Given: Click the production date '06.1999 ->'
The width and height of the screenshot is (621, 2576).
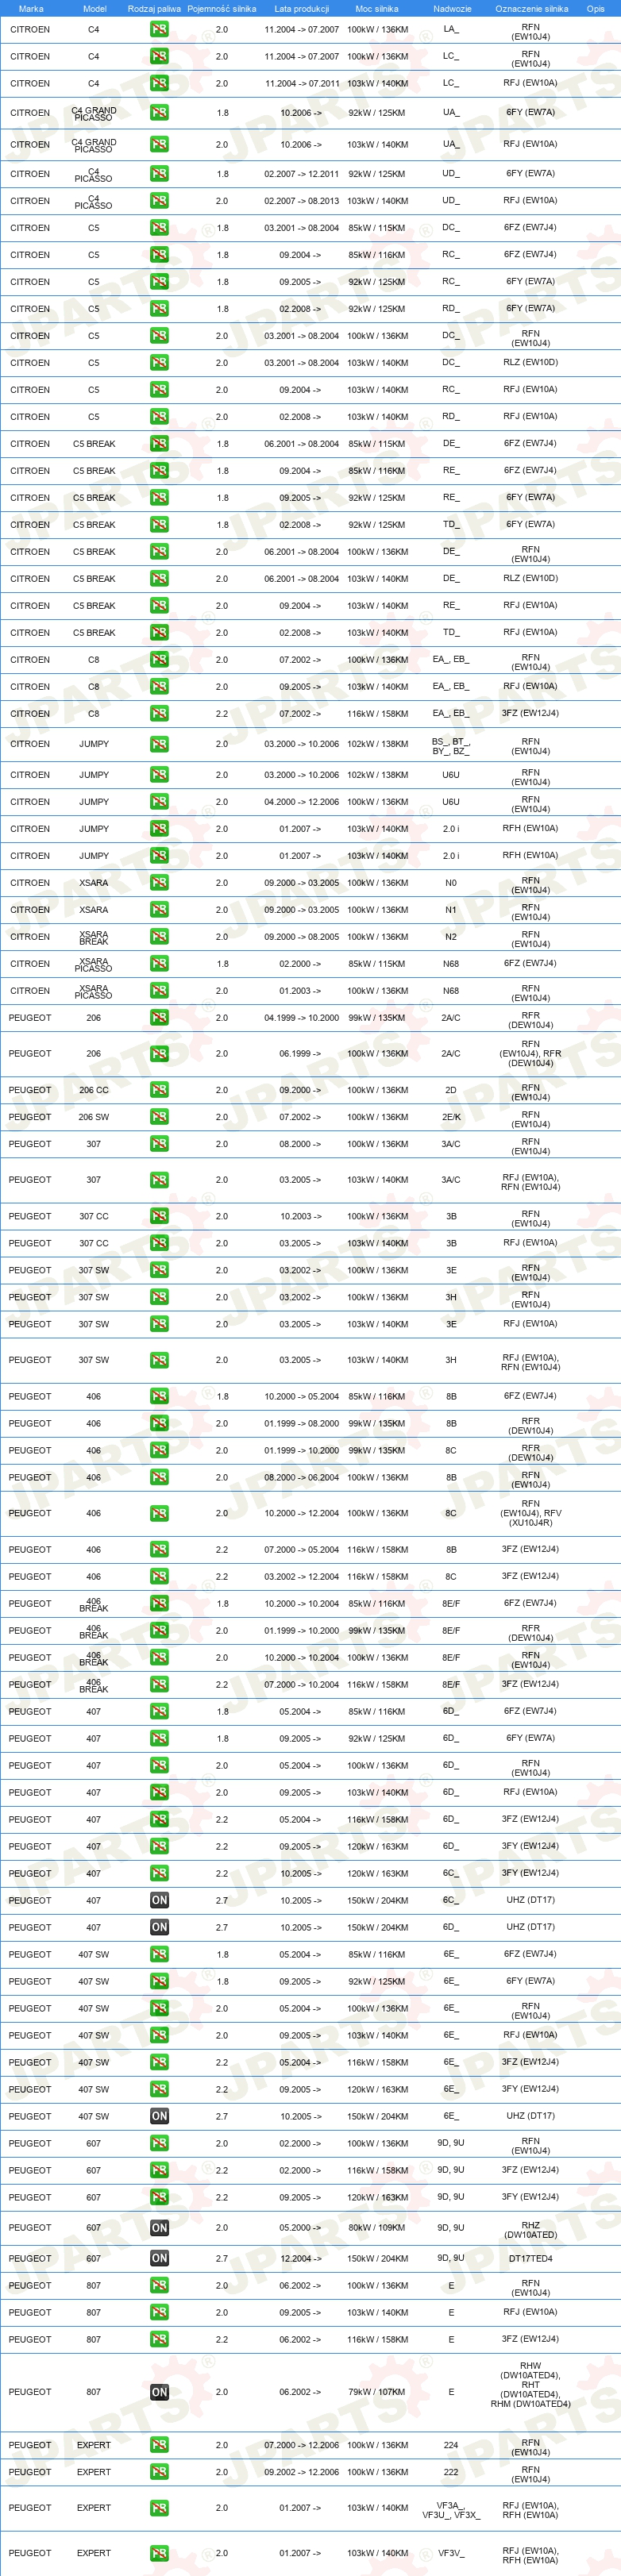Looking at the screenshot, I should [301, 1054].
